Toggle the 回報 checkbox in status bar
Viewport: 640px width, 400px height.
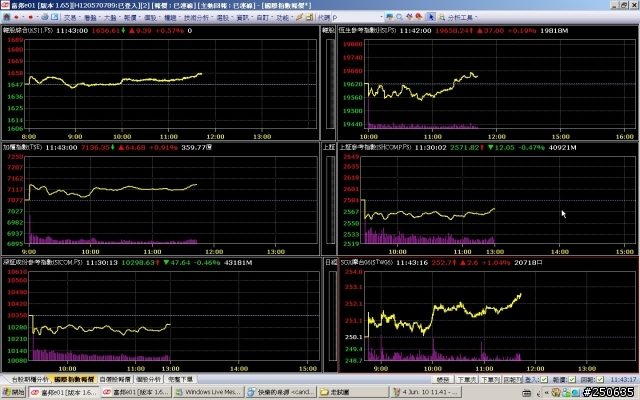[600, 380]
